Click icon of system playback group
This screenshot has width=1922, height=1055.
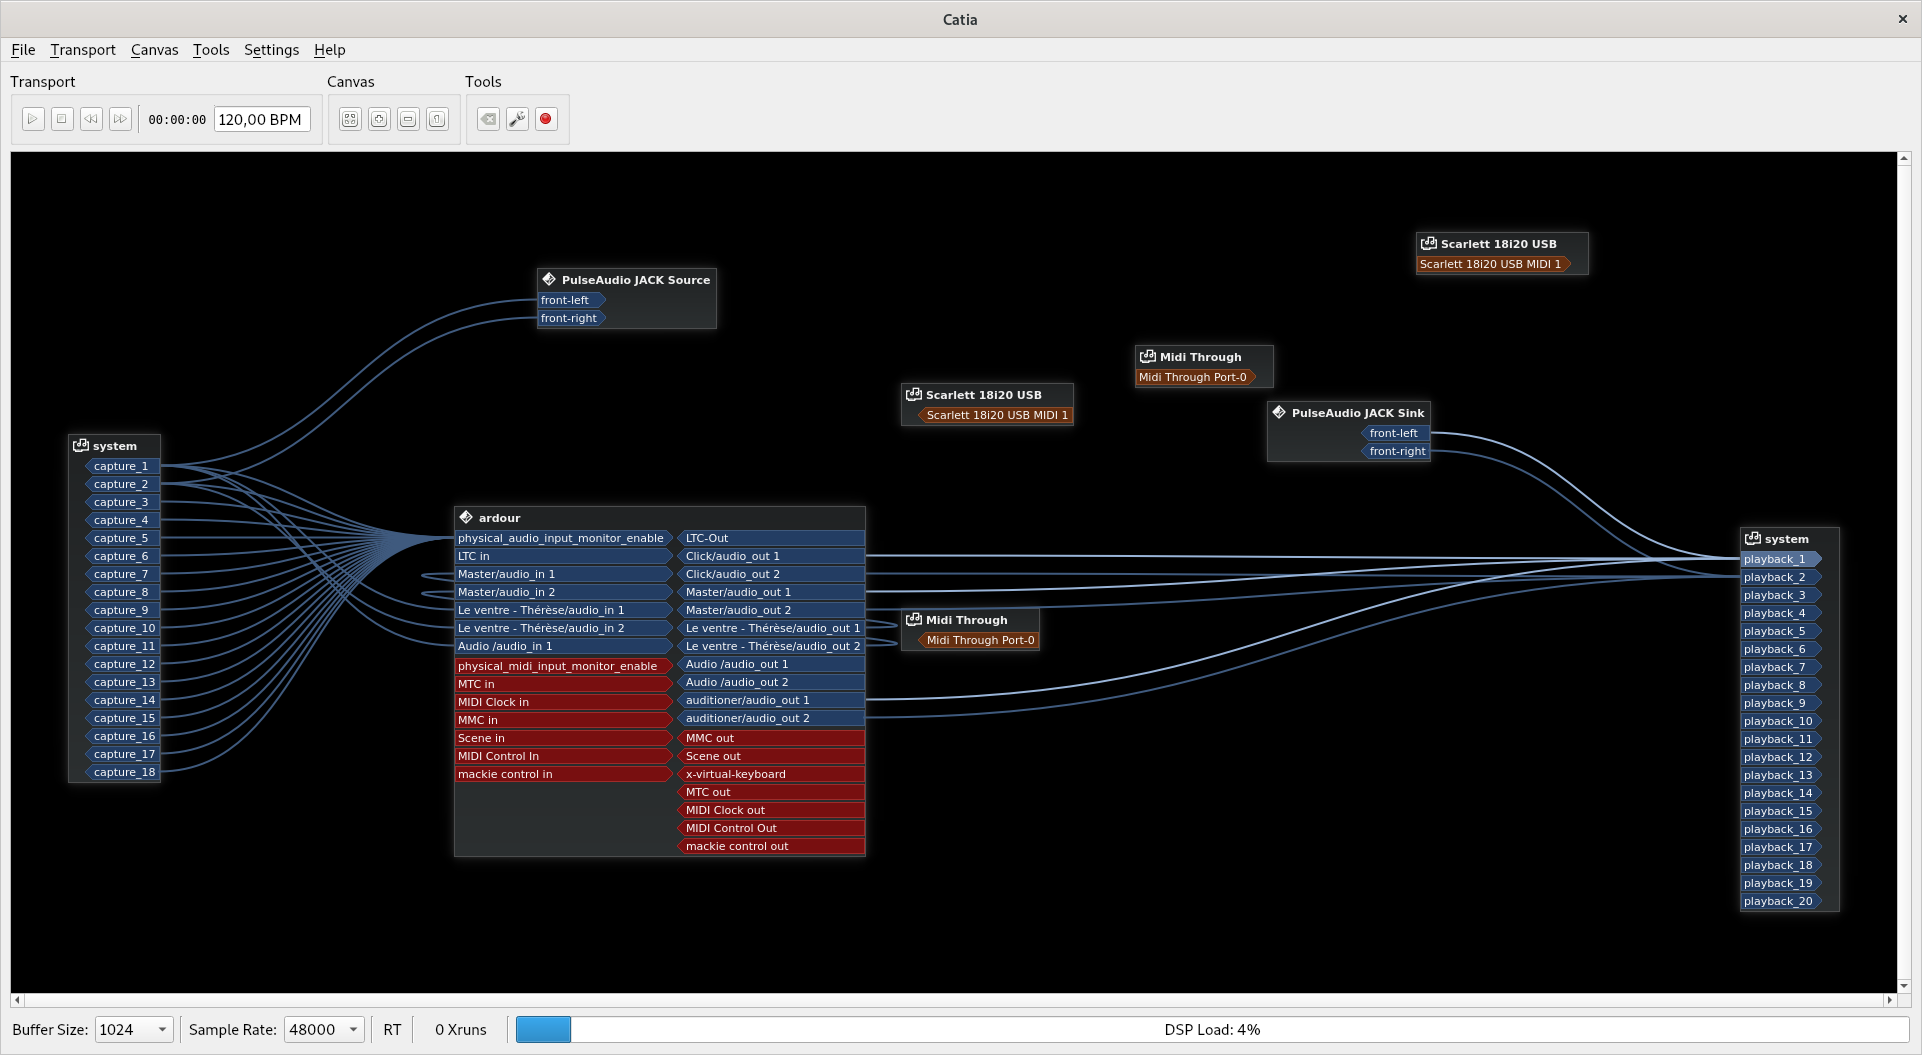coord(1753,538)
